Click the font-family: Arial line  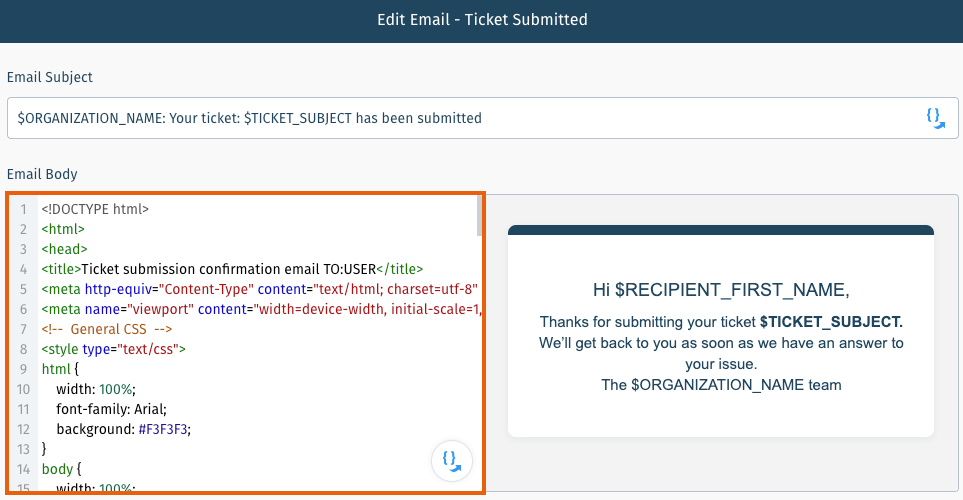(x=111, y=409)
